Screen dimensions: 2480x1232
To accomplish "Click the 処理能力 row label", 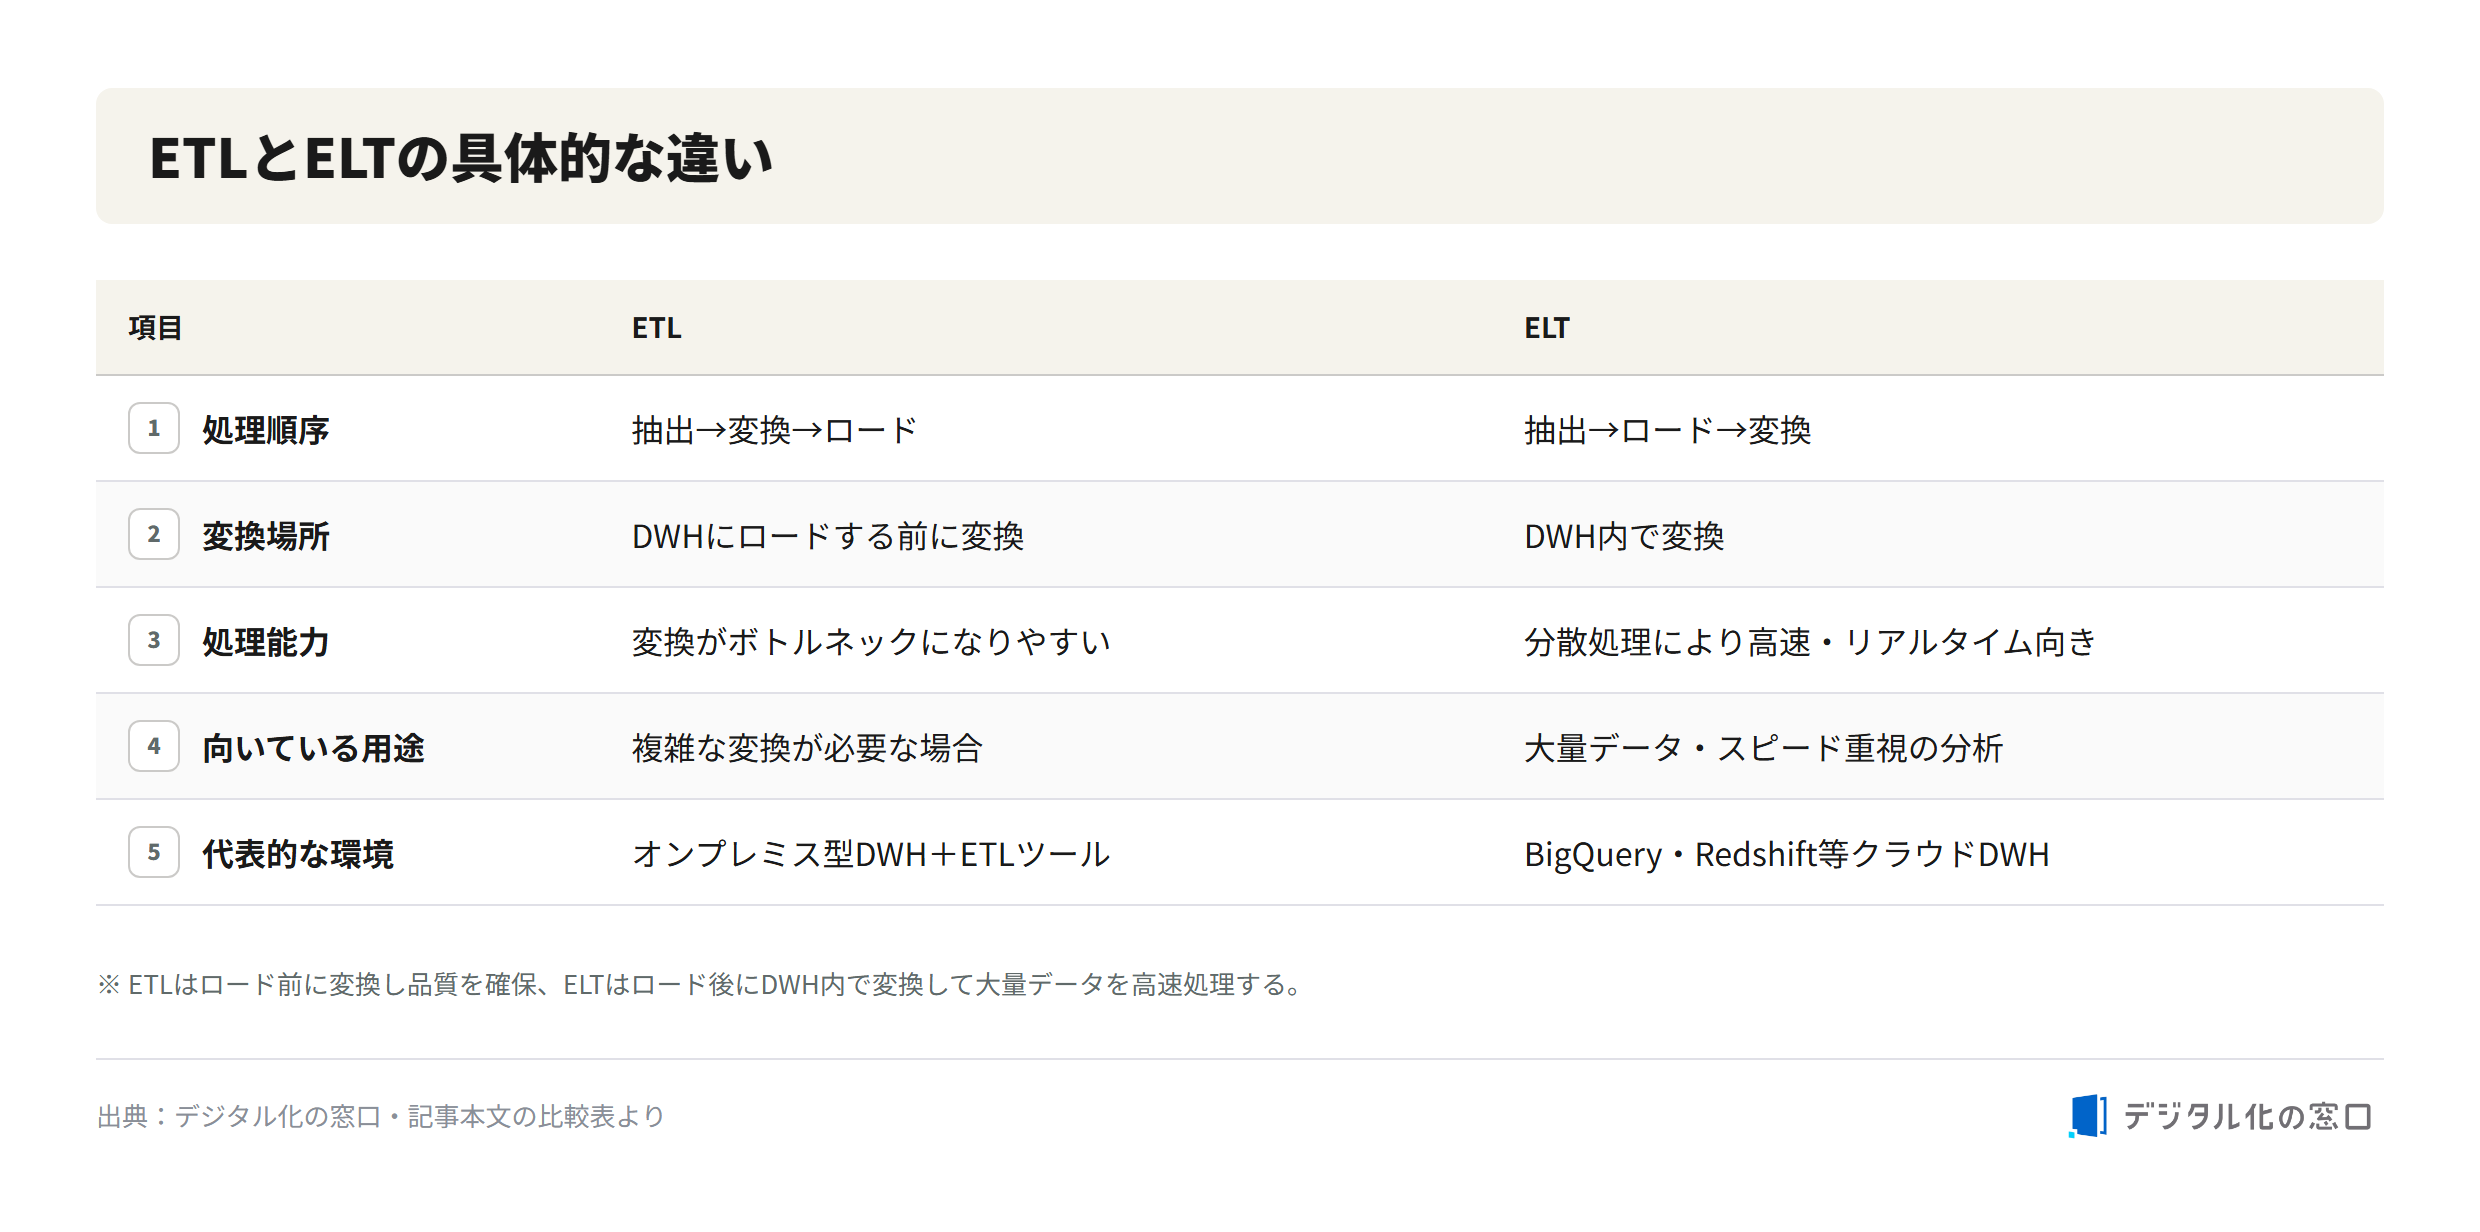I will [x=266, y=642].
